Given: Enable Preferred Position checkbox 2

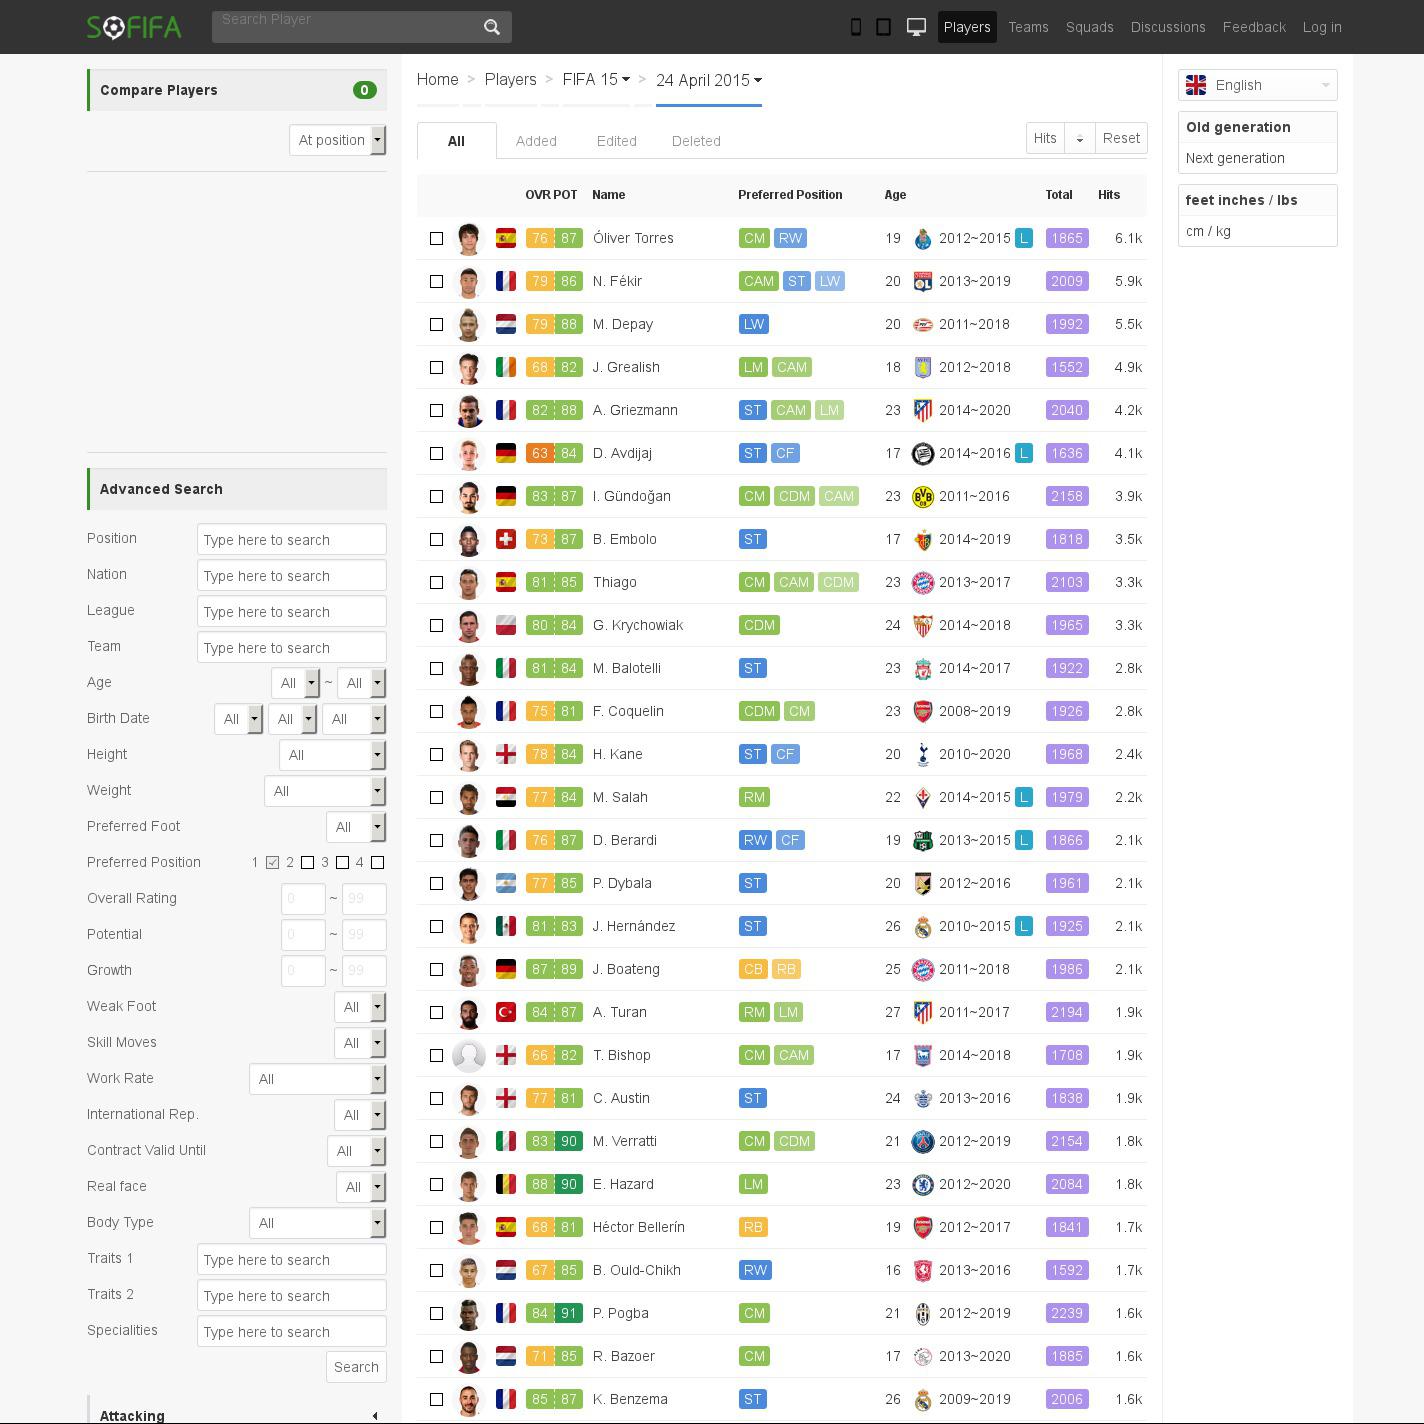Looking at the screenshot, I should [x=307, y=862].
